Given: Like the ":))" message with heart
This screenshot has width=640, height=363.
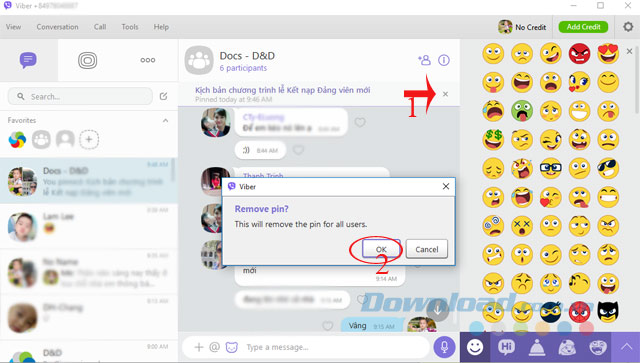Looking at the screenshot, I should click(298, 150).
